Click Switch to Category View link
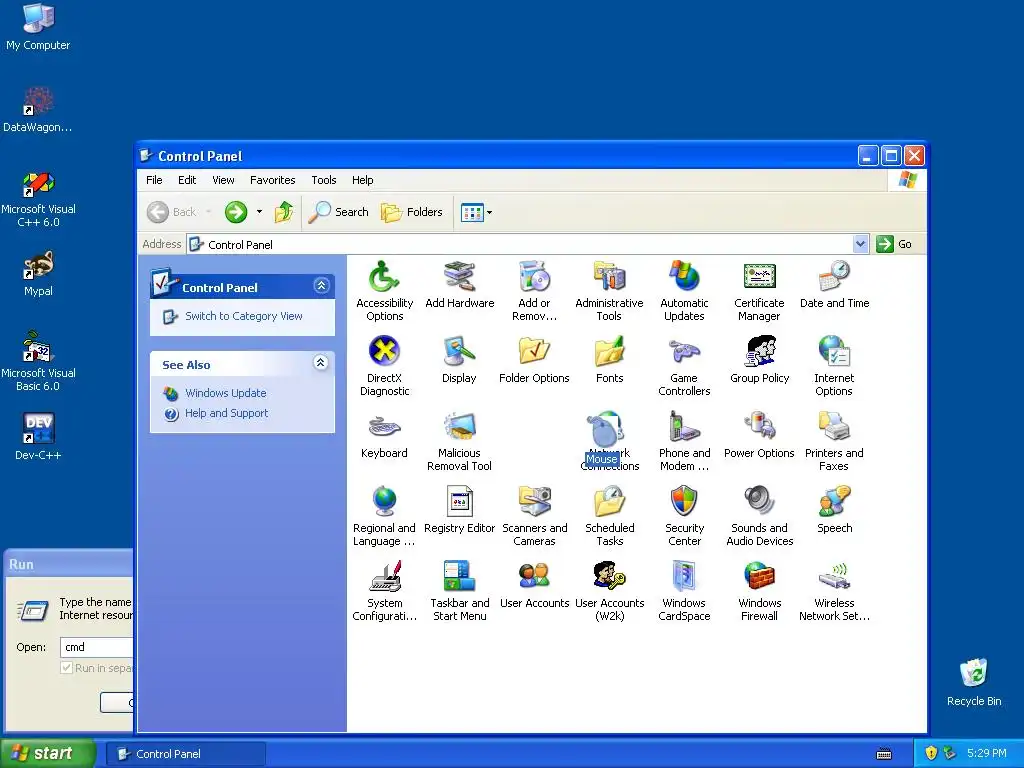The height and width of the screenshot is (768, 1024). [x=243, y=316]
